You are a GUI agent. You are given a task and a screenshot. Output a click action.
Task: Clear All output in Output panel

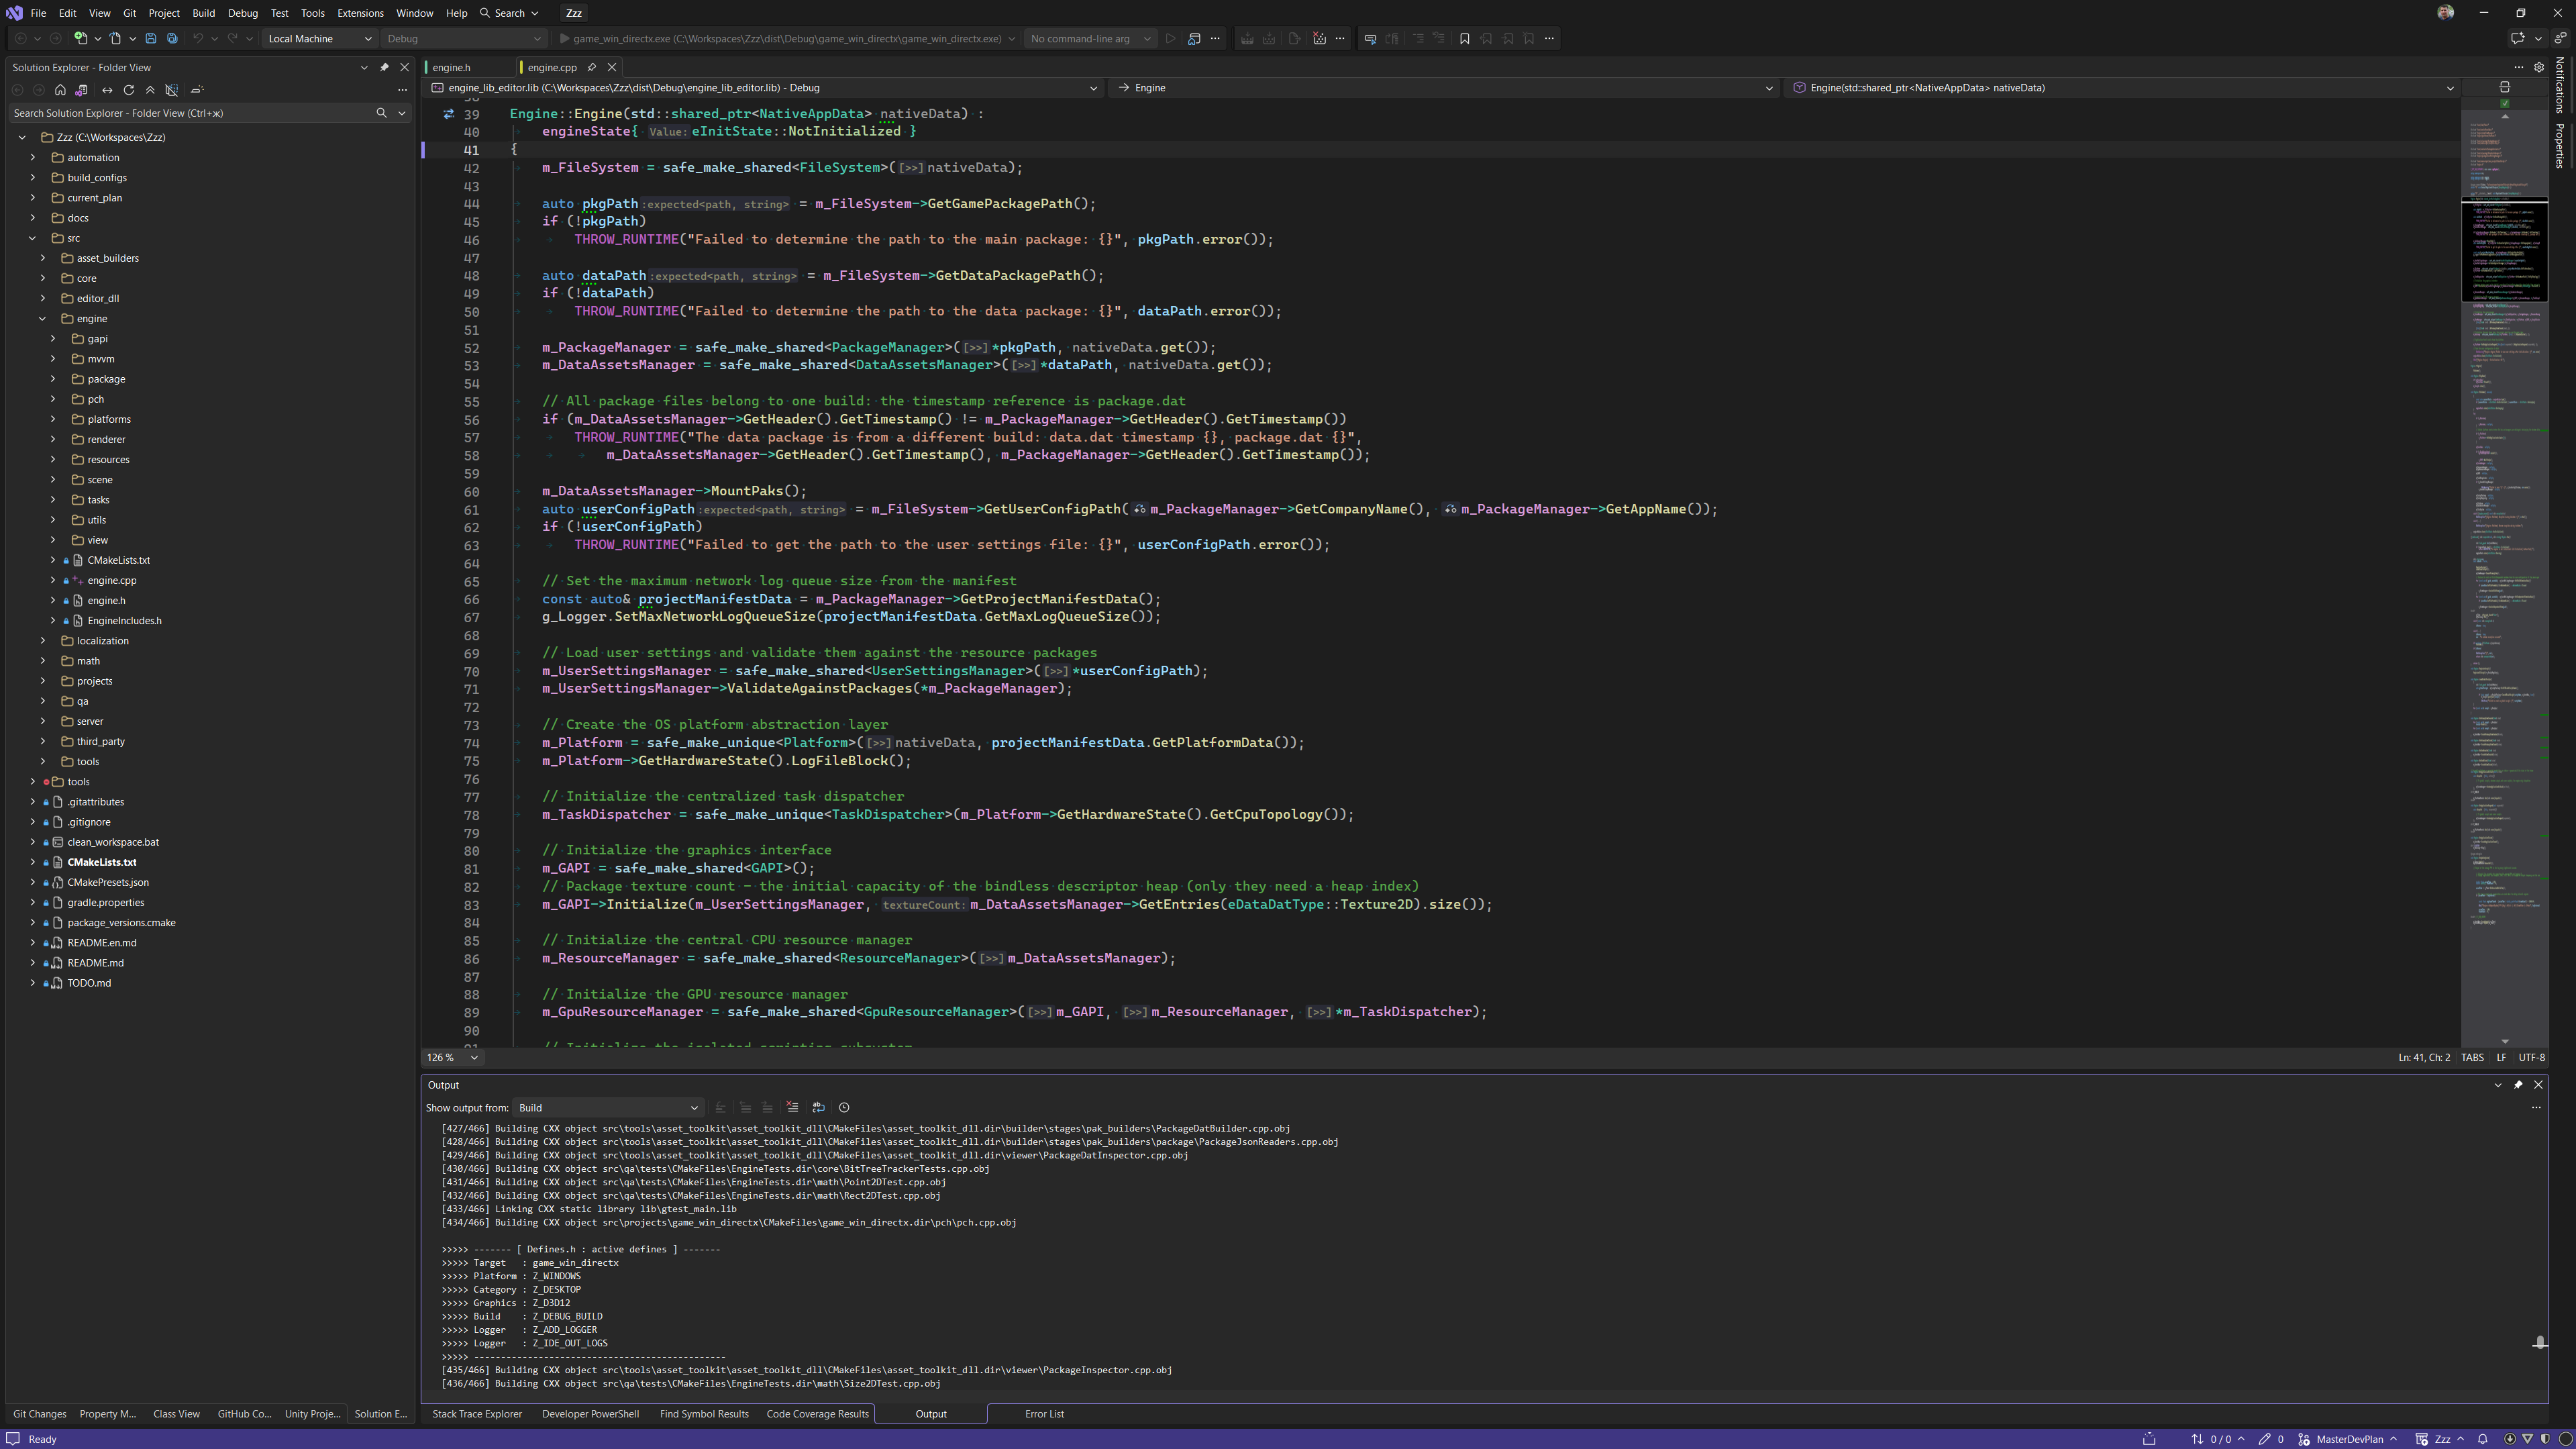(x=792, y=1107)
